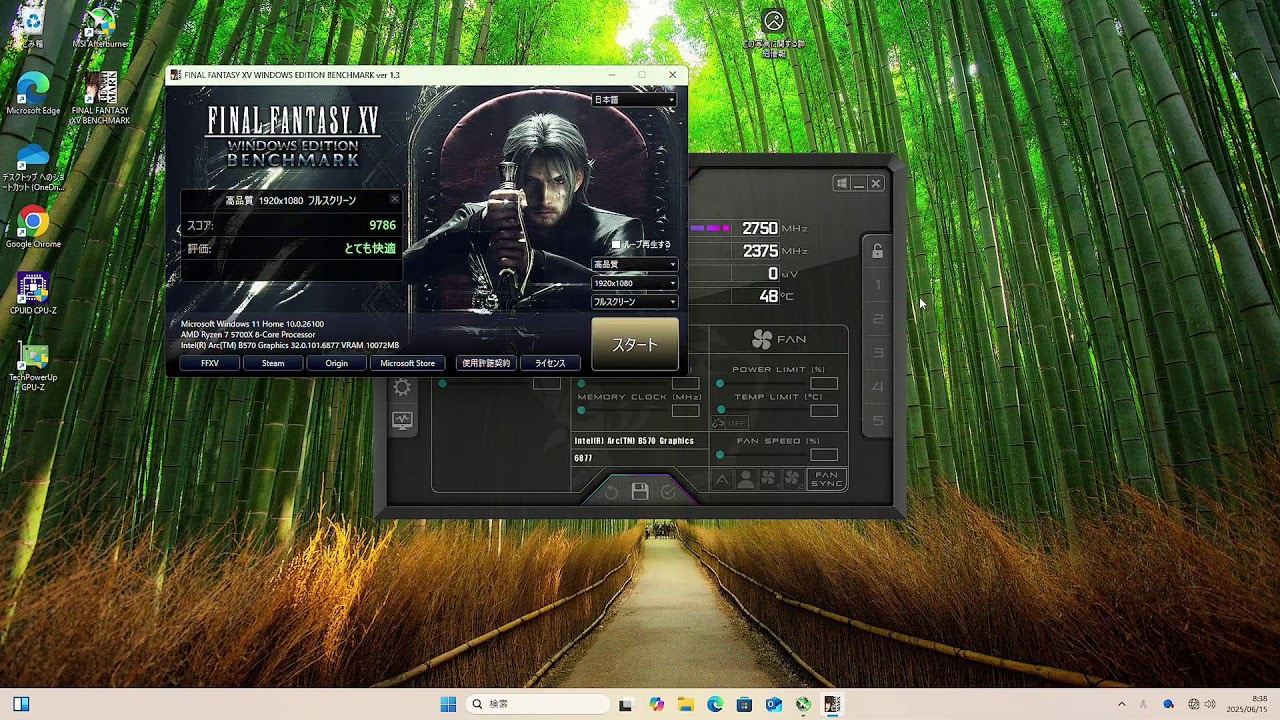Click the Microsoft Store button in benchmark

pyautogui.click(x=408, y=363)
